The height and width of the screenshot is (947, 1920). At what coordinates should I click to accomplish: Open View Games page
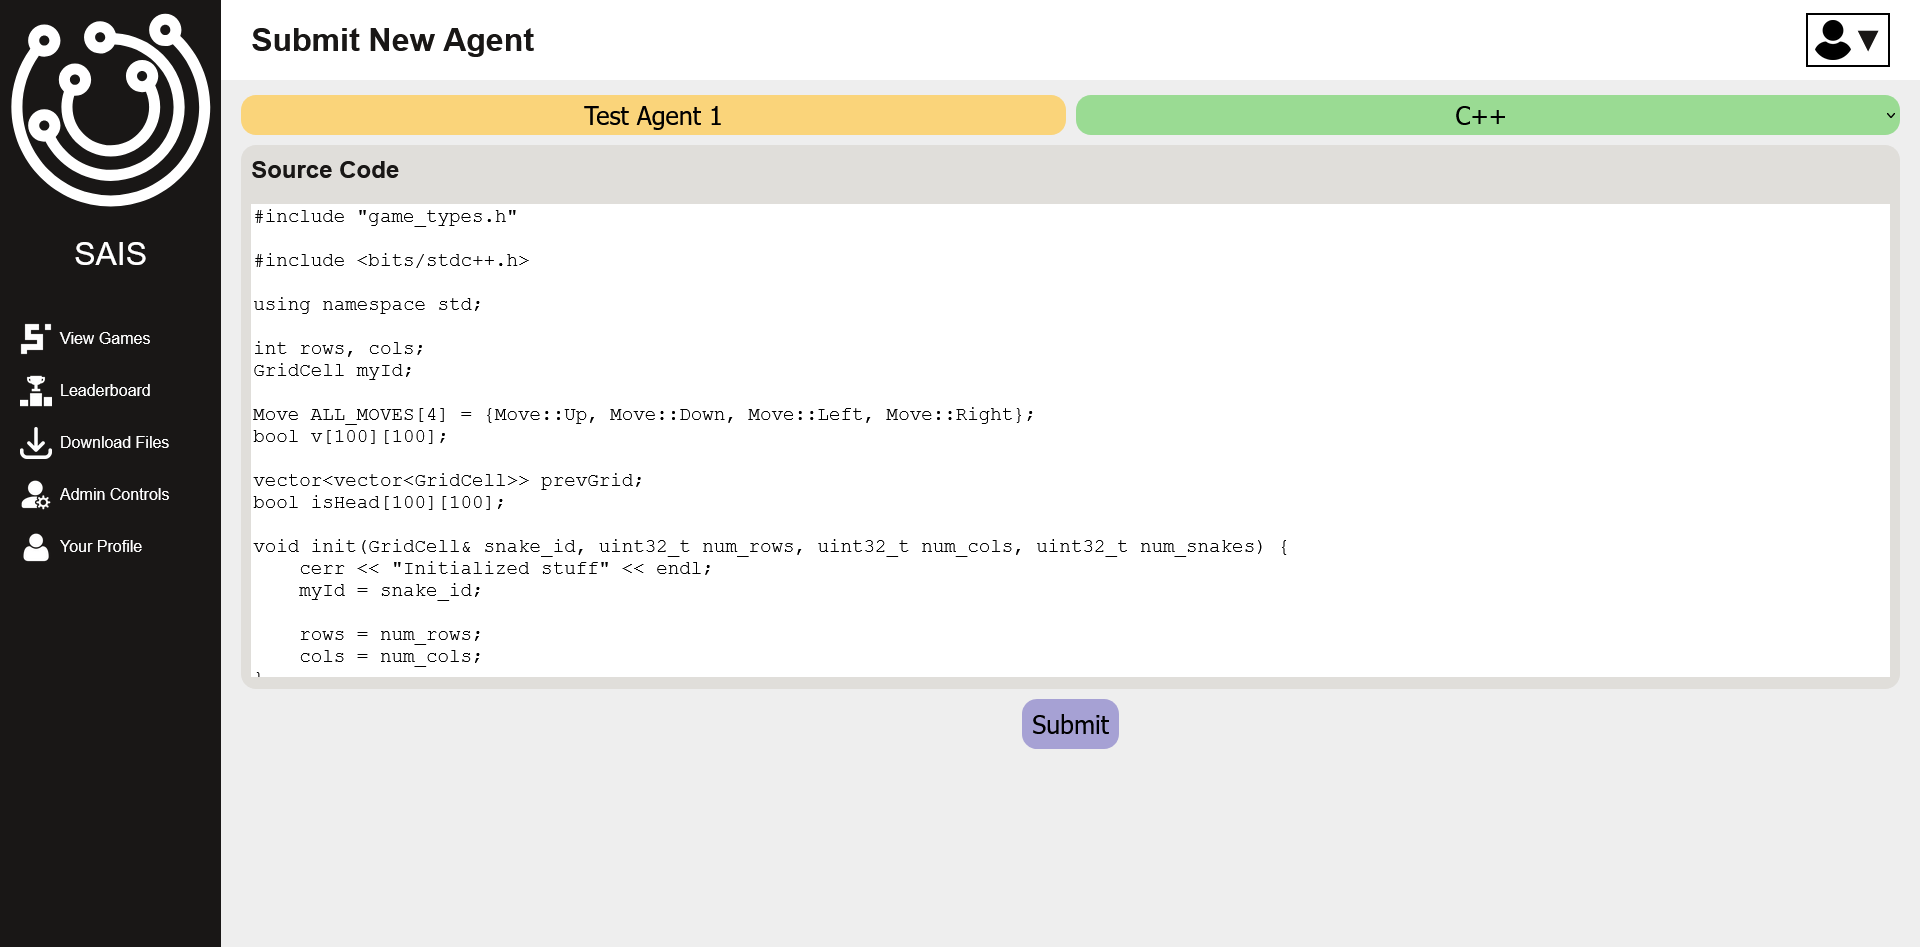click(x=105, y=338)
